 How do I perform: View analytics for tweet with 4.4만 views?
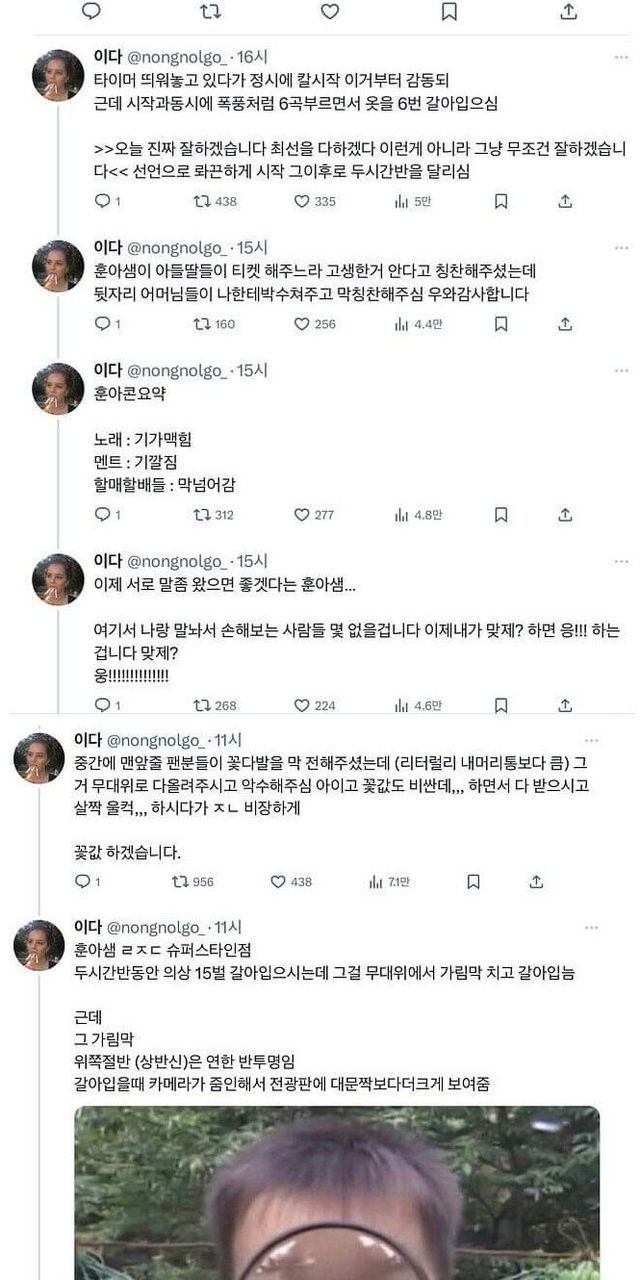tap(401, 324)
